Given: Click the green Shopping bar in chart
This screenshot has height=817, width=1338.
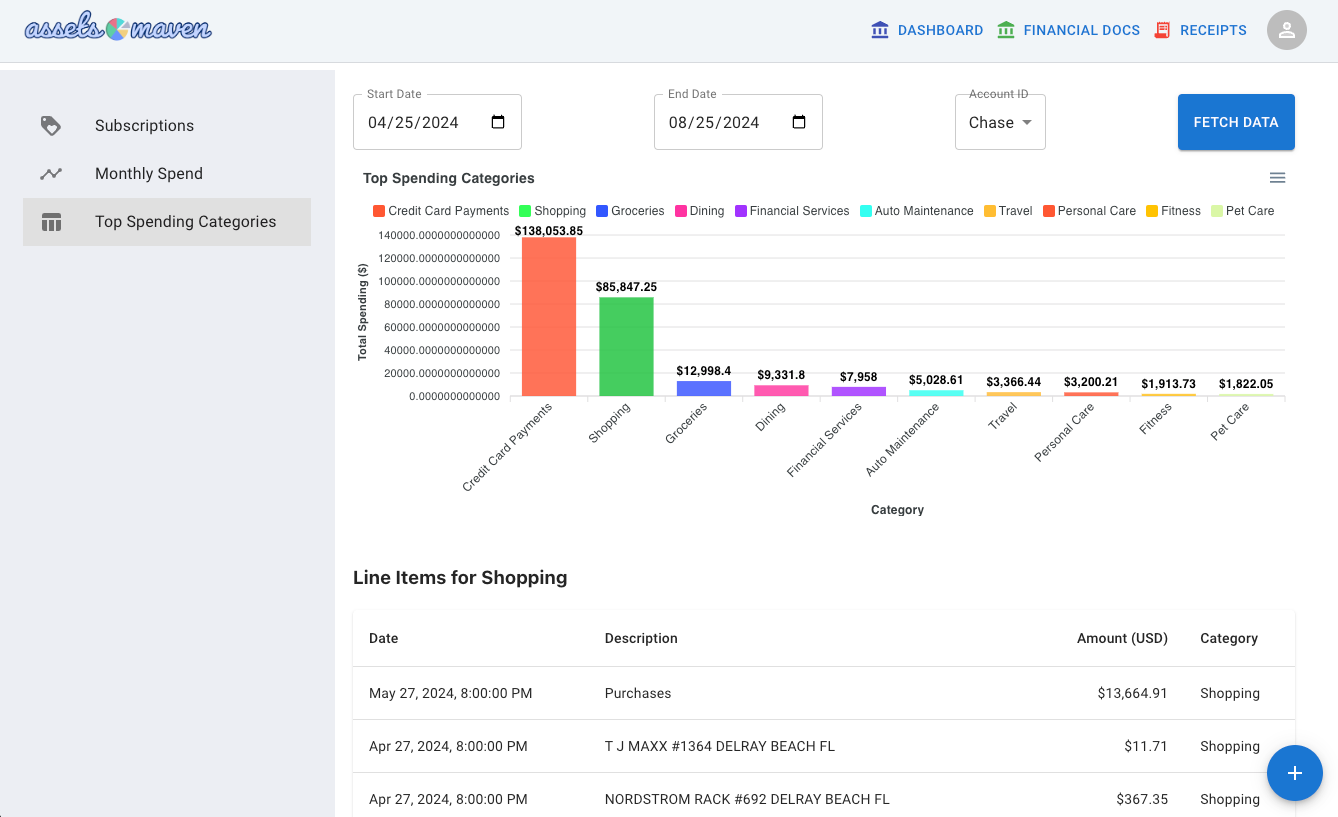Looking at the screenshot, I should (626, 346).
